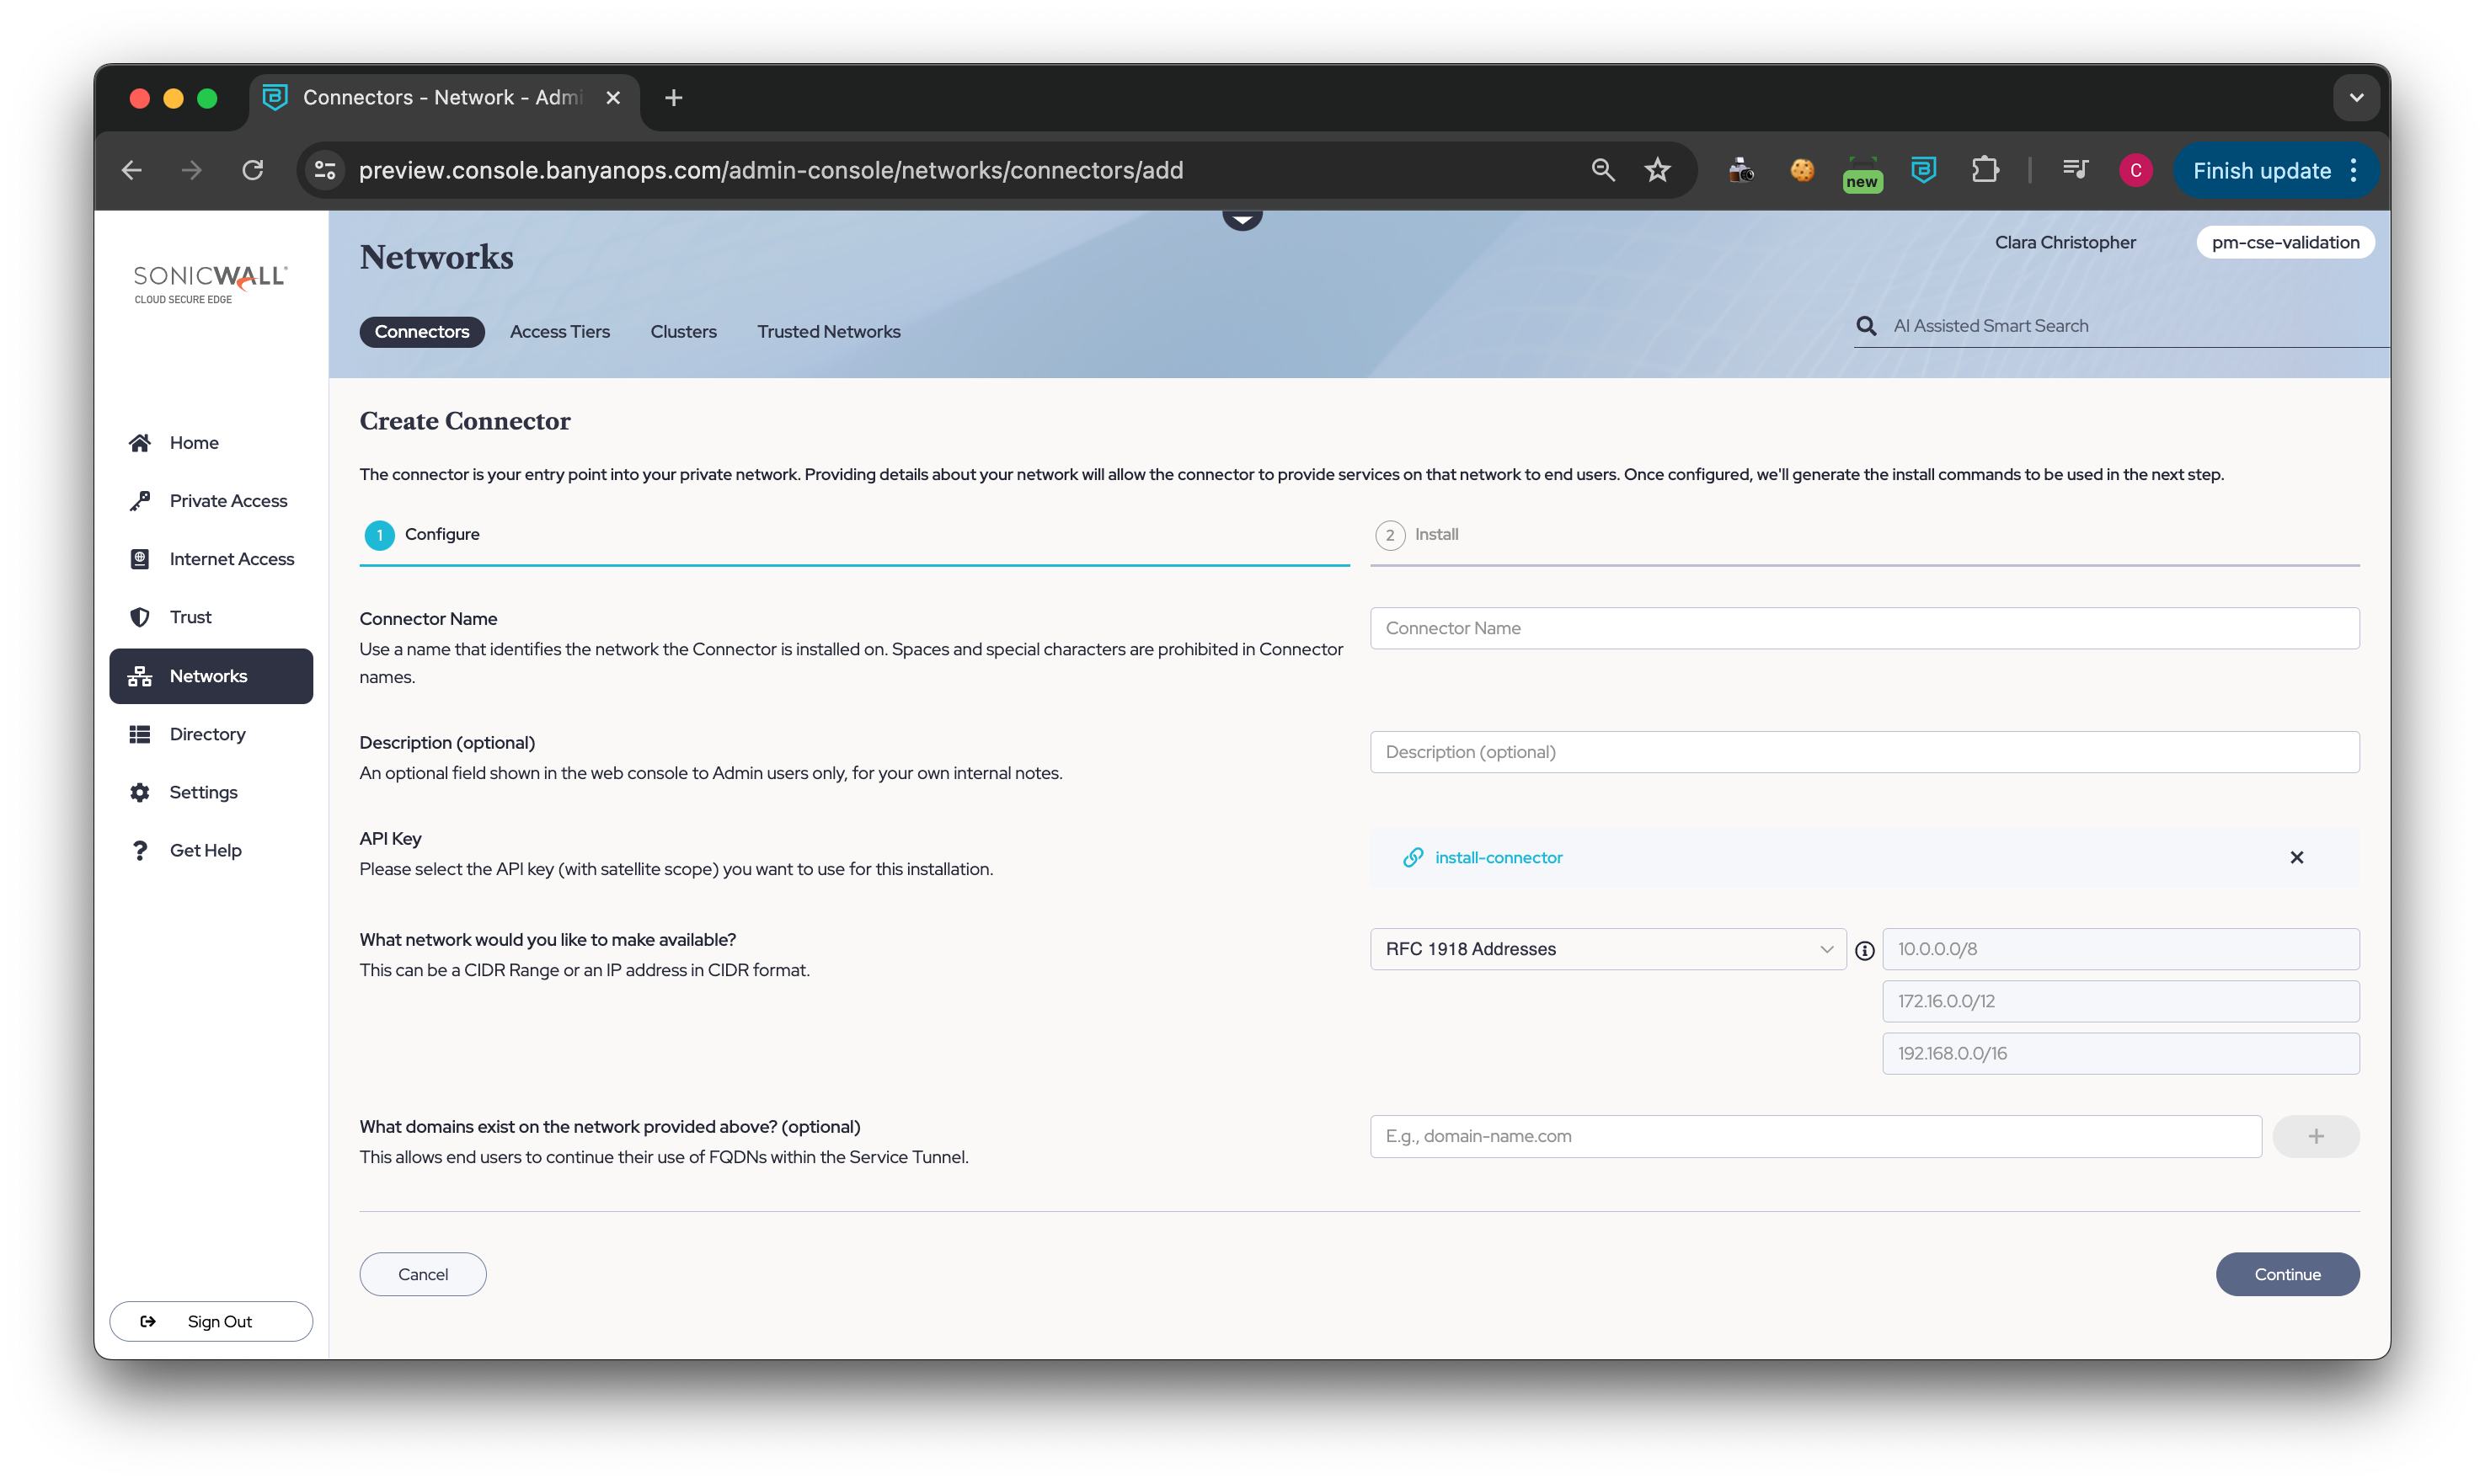
Task: Click the install-connector link
Action: 1497,857
